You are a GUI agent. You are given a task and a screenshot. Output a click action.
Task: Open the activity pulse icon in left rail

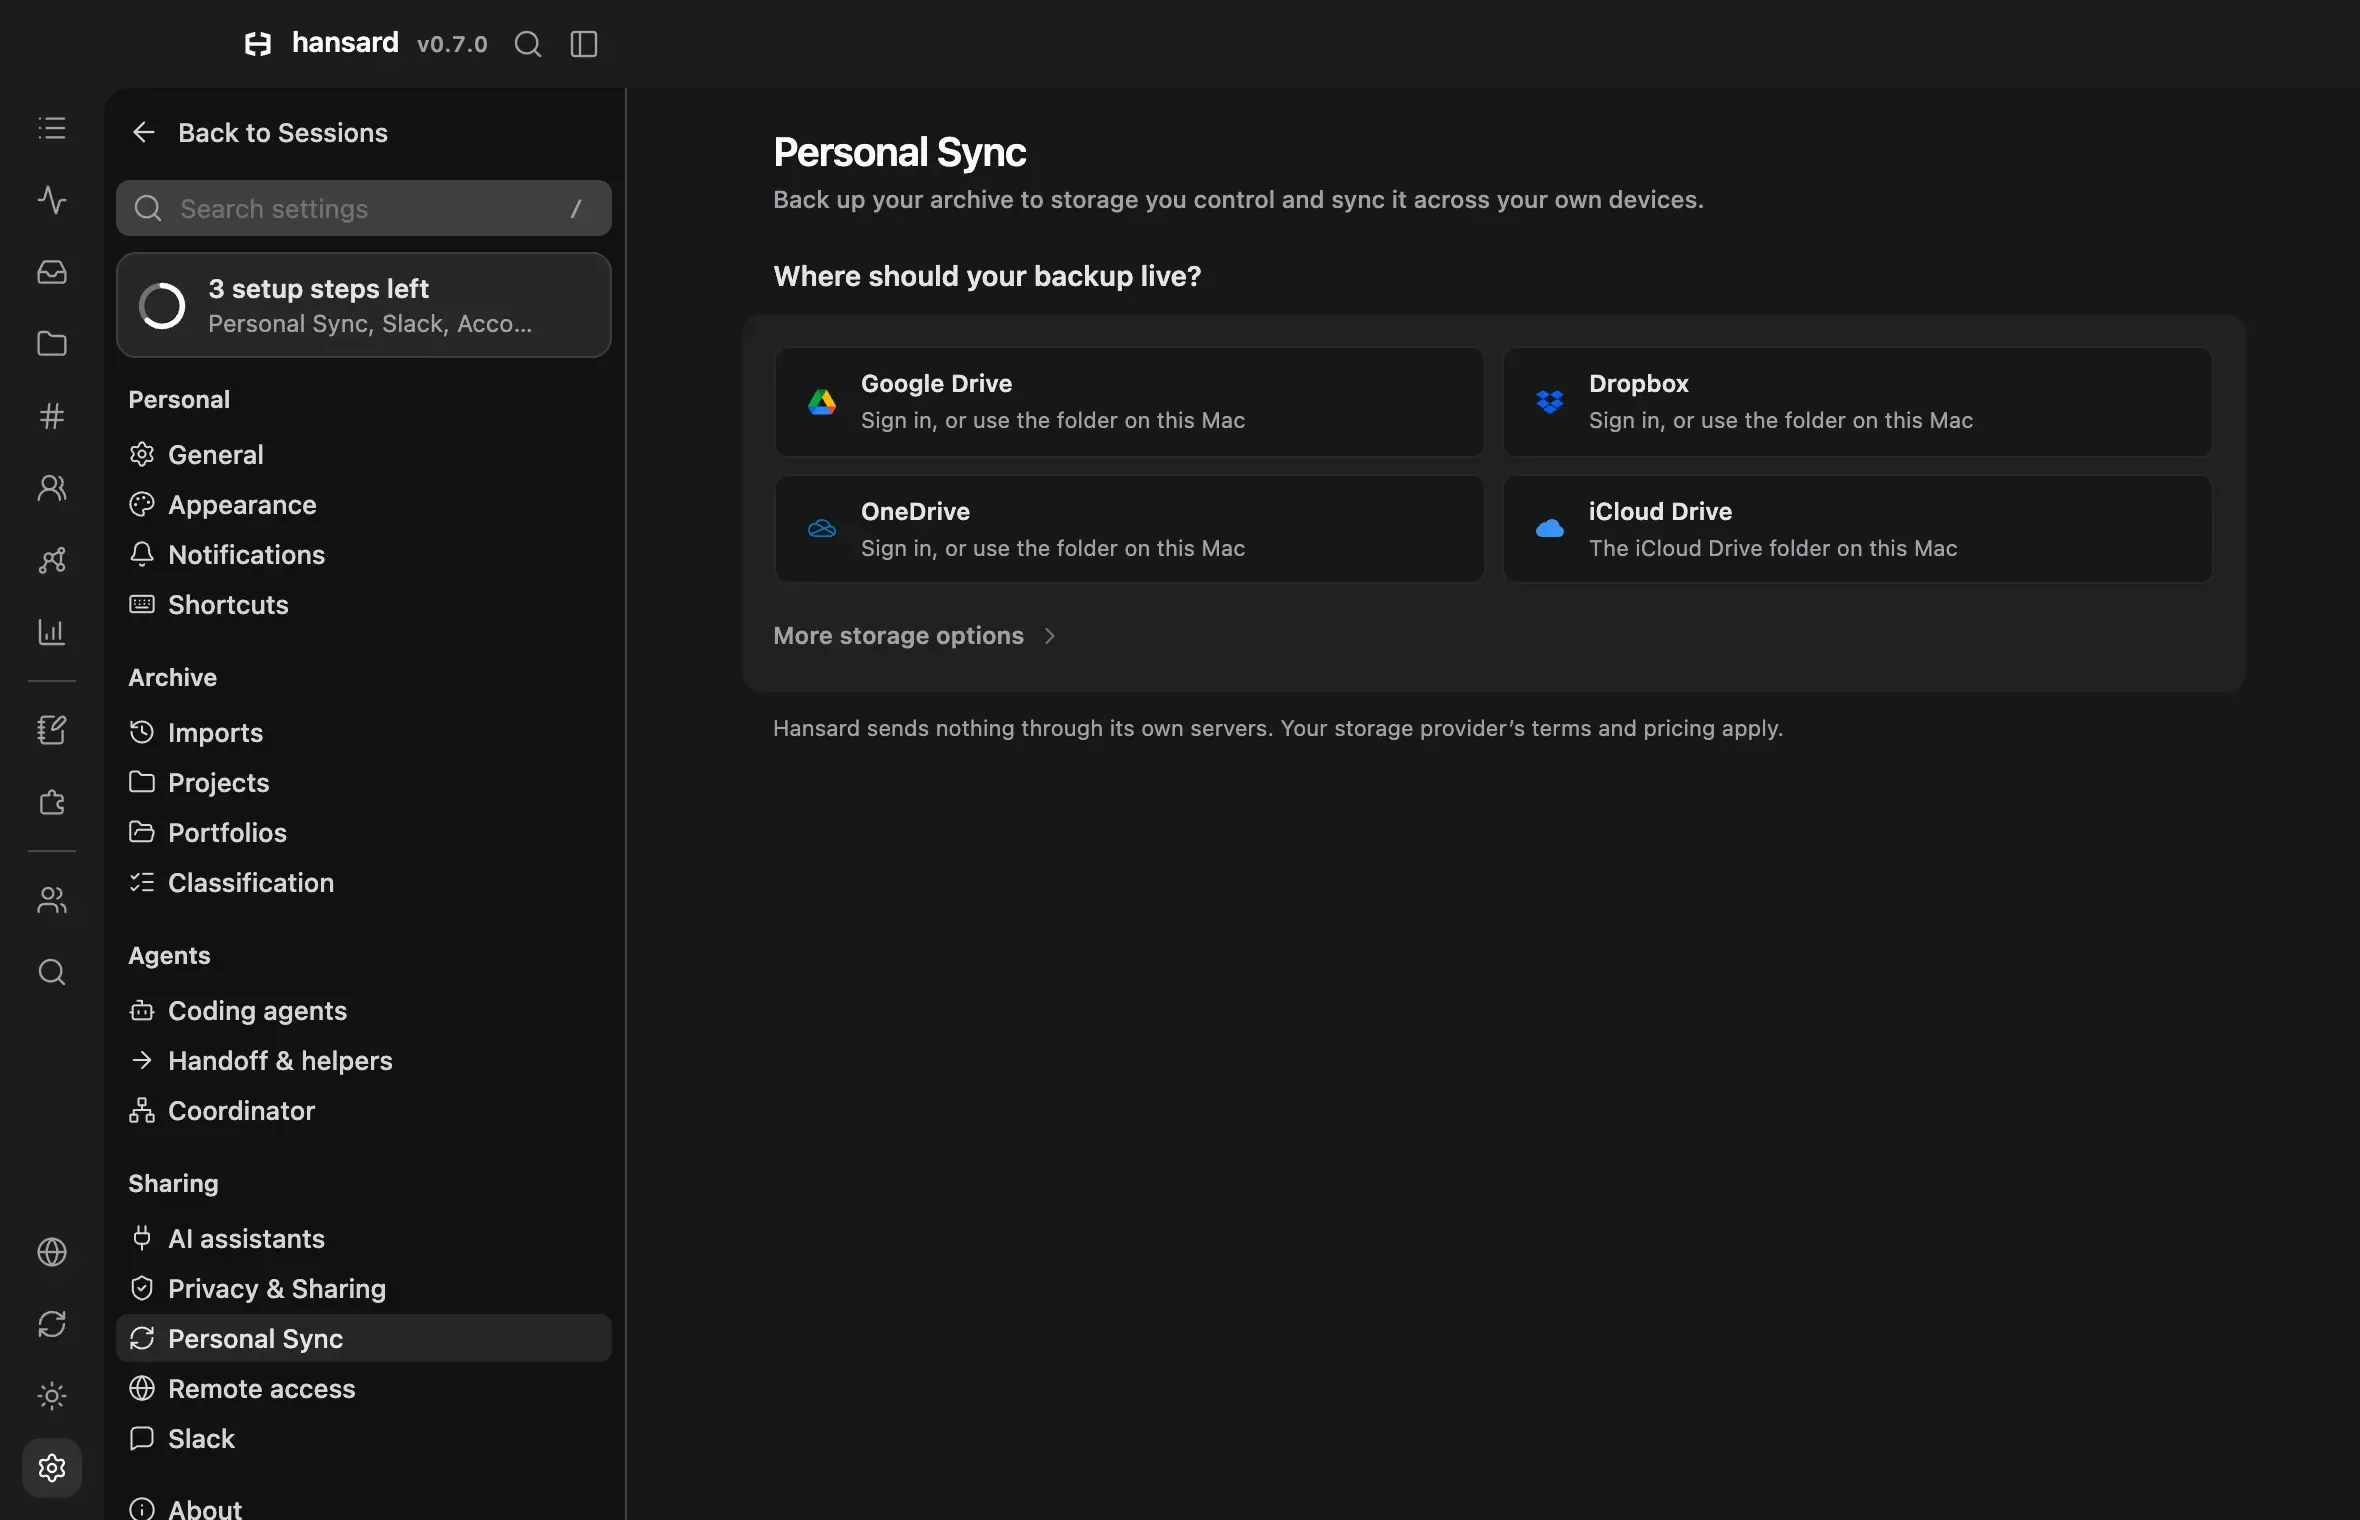coord(52,200)
